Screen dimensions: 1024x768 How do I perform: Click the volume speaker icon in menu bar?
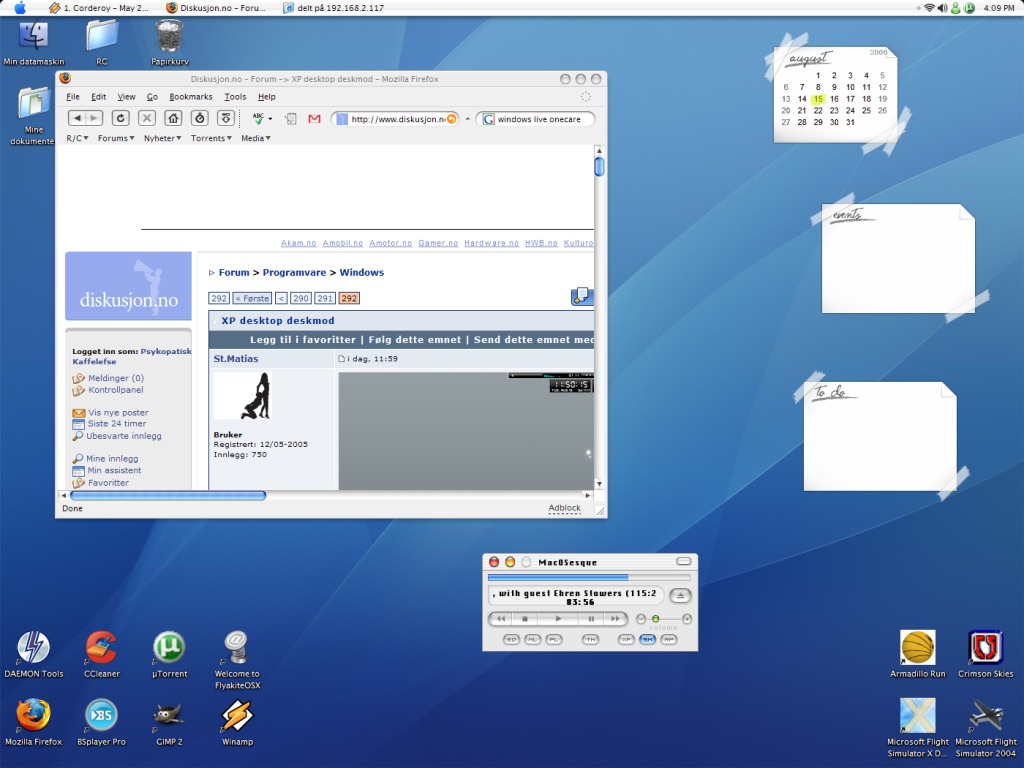[942, 8]
